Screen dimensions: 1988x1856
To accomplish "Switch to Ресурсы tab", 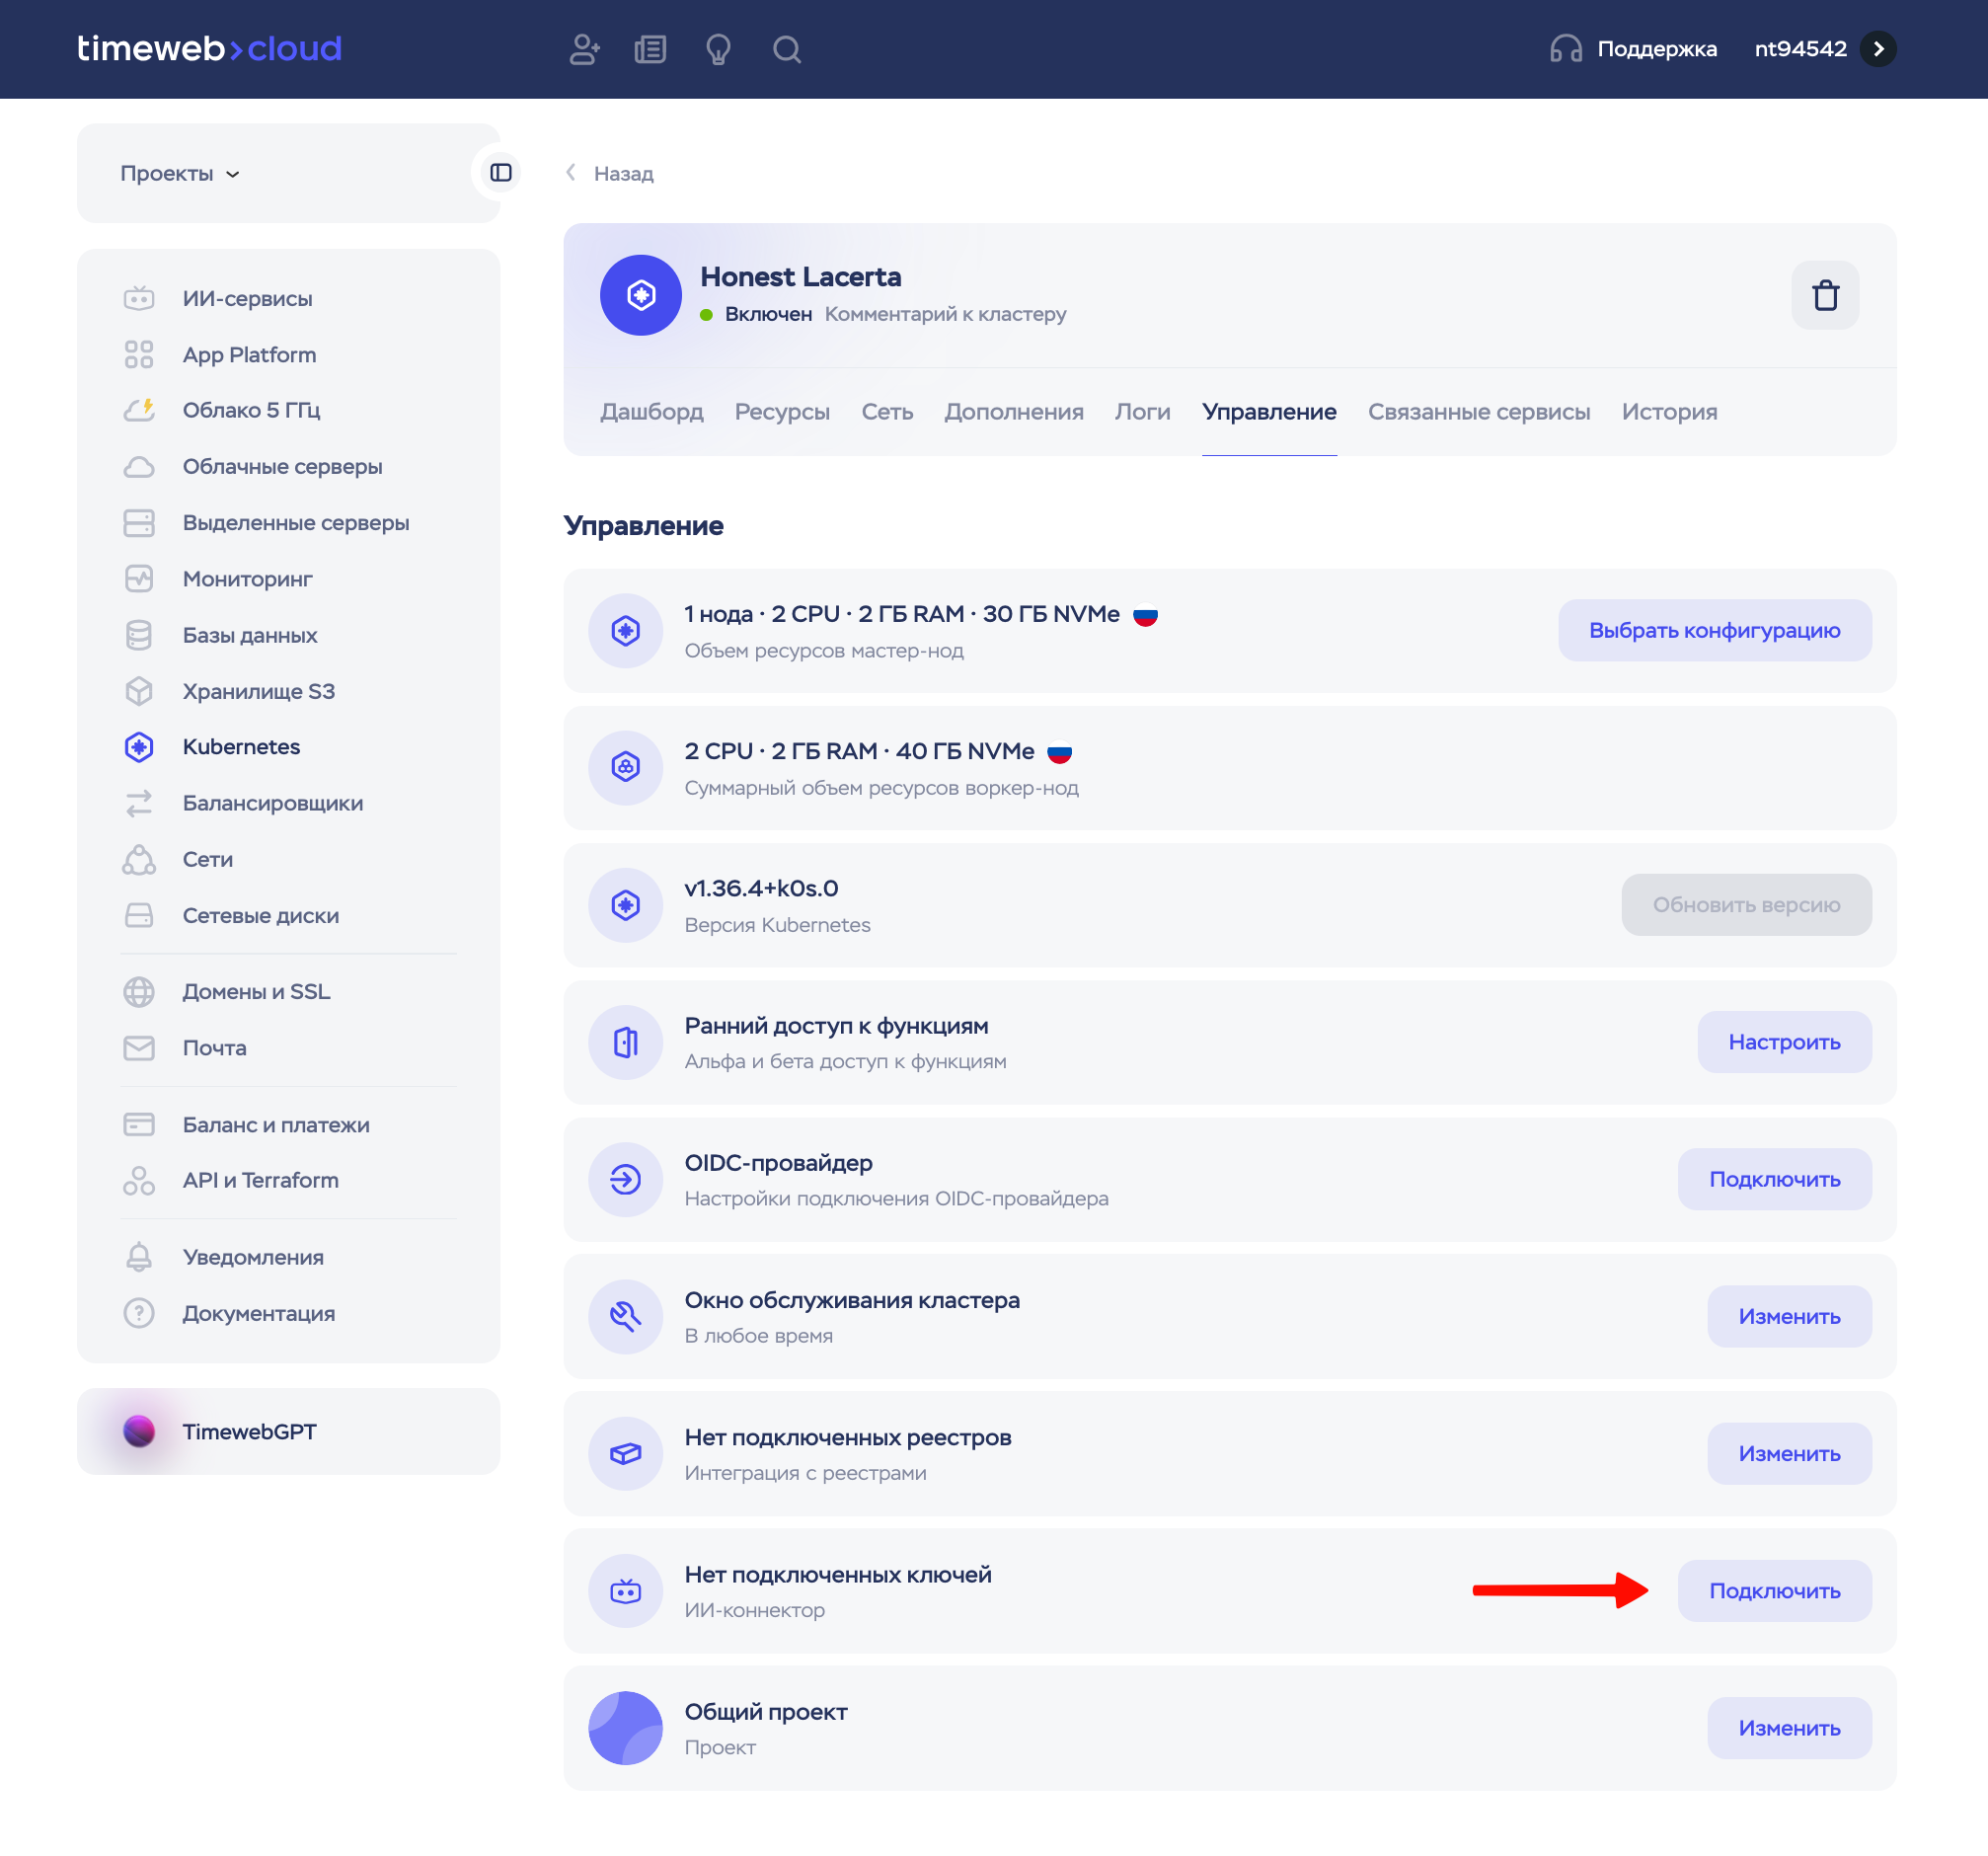I will (782, 412).
